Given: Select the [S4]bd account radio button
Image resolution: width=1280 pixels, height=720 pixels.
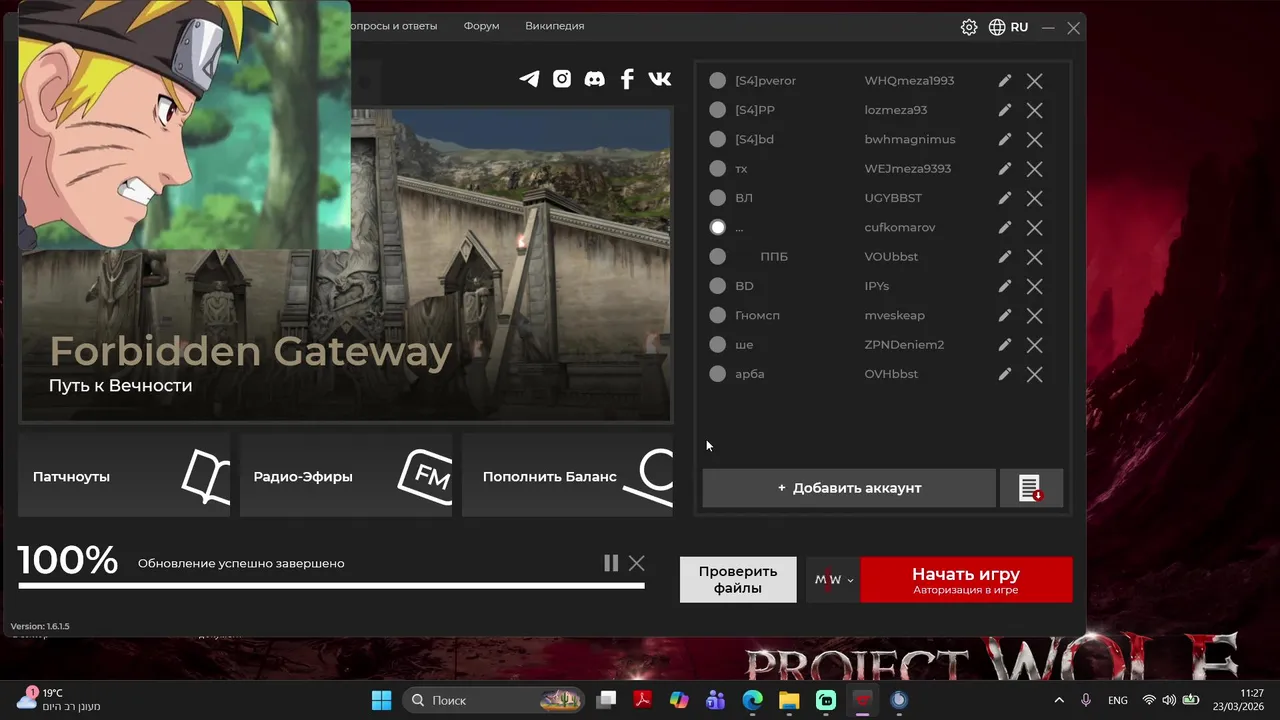Looking at the screenshot, I should (717, 139).
